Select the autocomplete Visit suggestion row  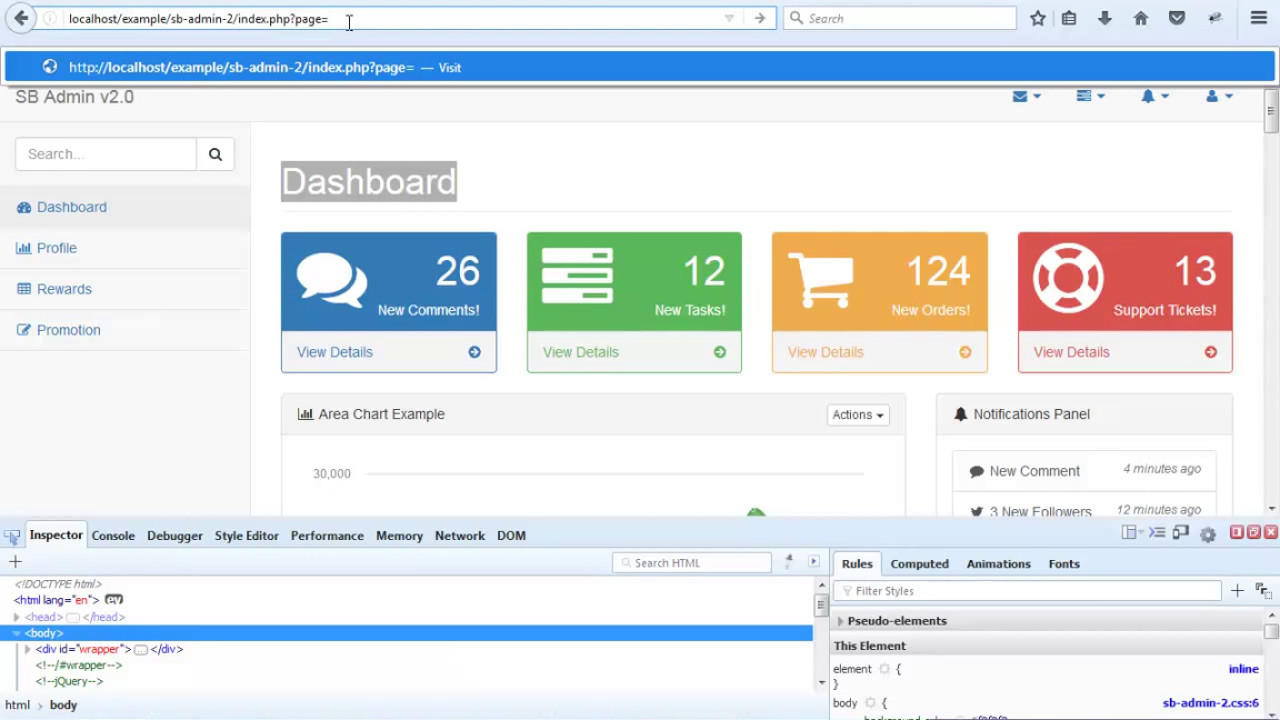coord(640,67)
